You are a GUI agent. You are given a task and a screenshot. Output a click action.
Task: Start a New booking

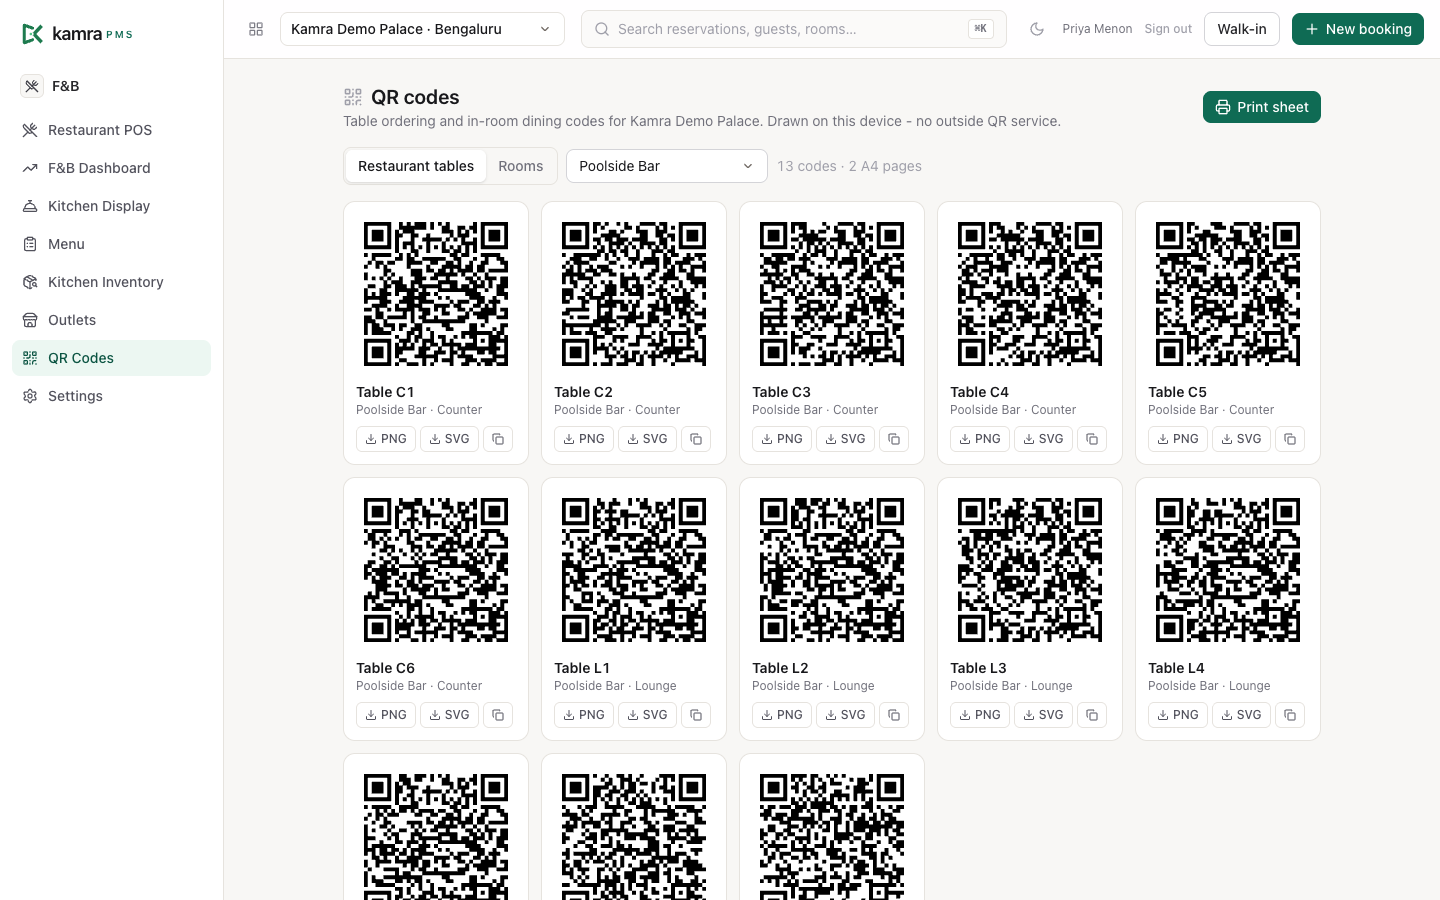pos(1358,29)
